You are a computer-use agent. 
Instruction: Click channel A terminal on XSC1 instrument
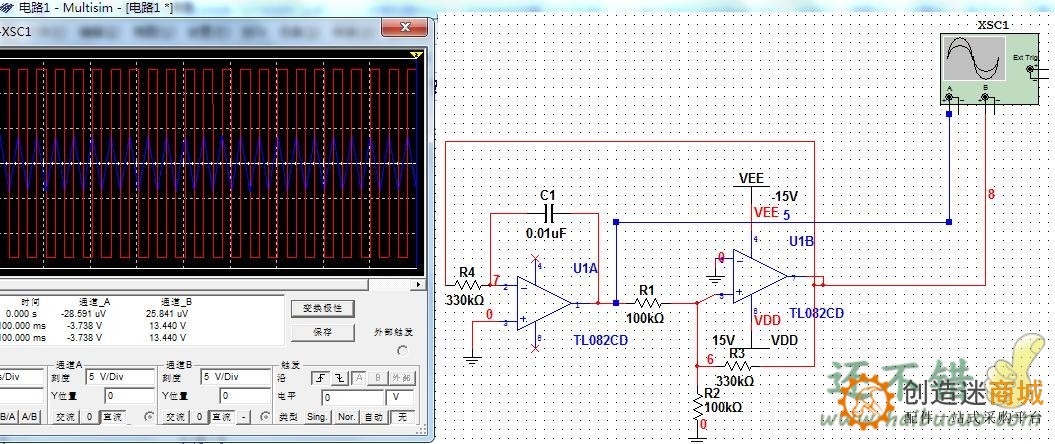(949, 98)
